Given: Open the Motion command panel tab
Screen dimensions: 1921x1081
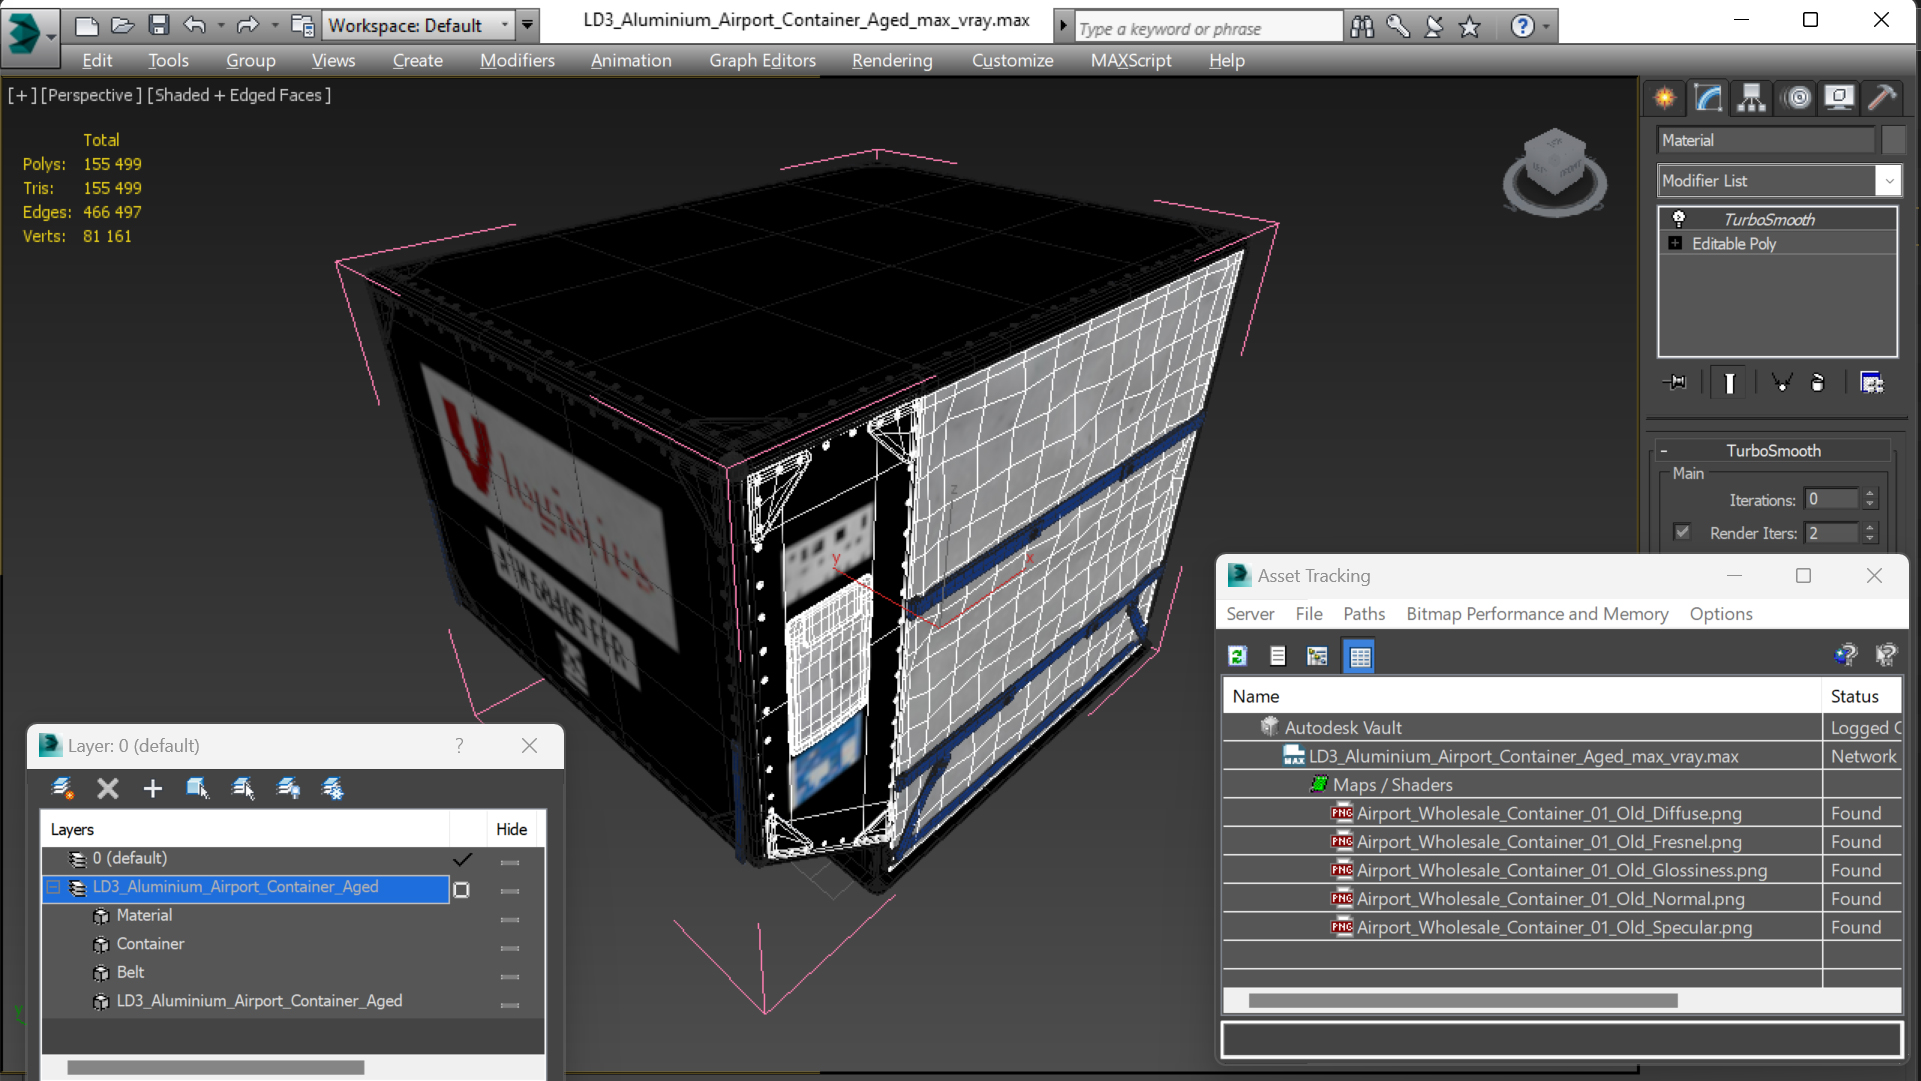Looking at the screenshot, I should pyautogui.click(x=1797, y=98).
